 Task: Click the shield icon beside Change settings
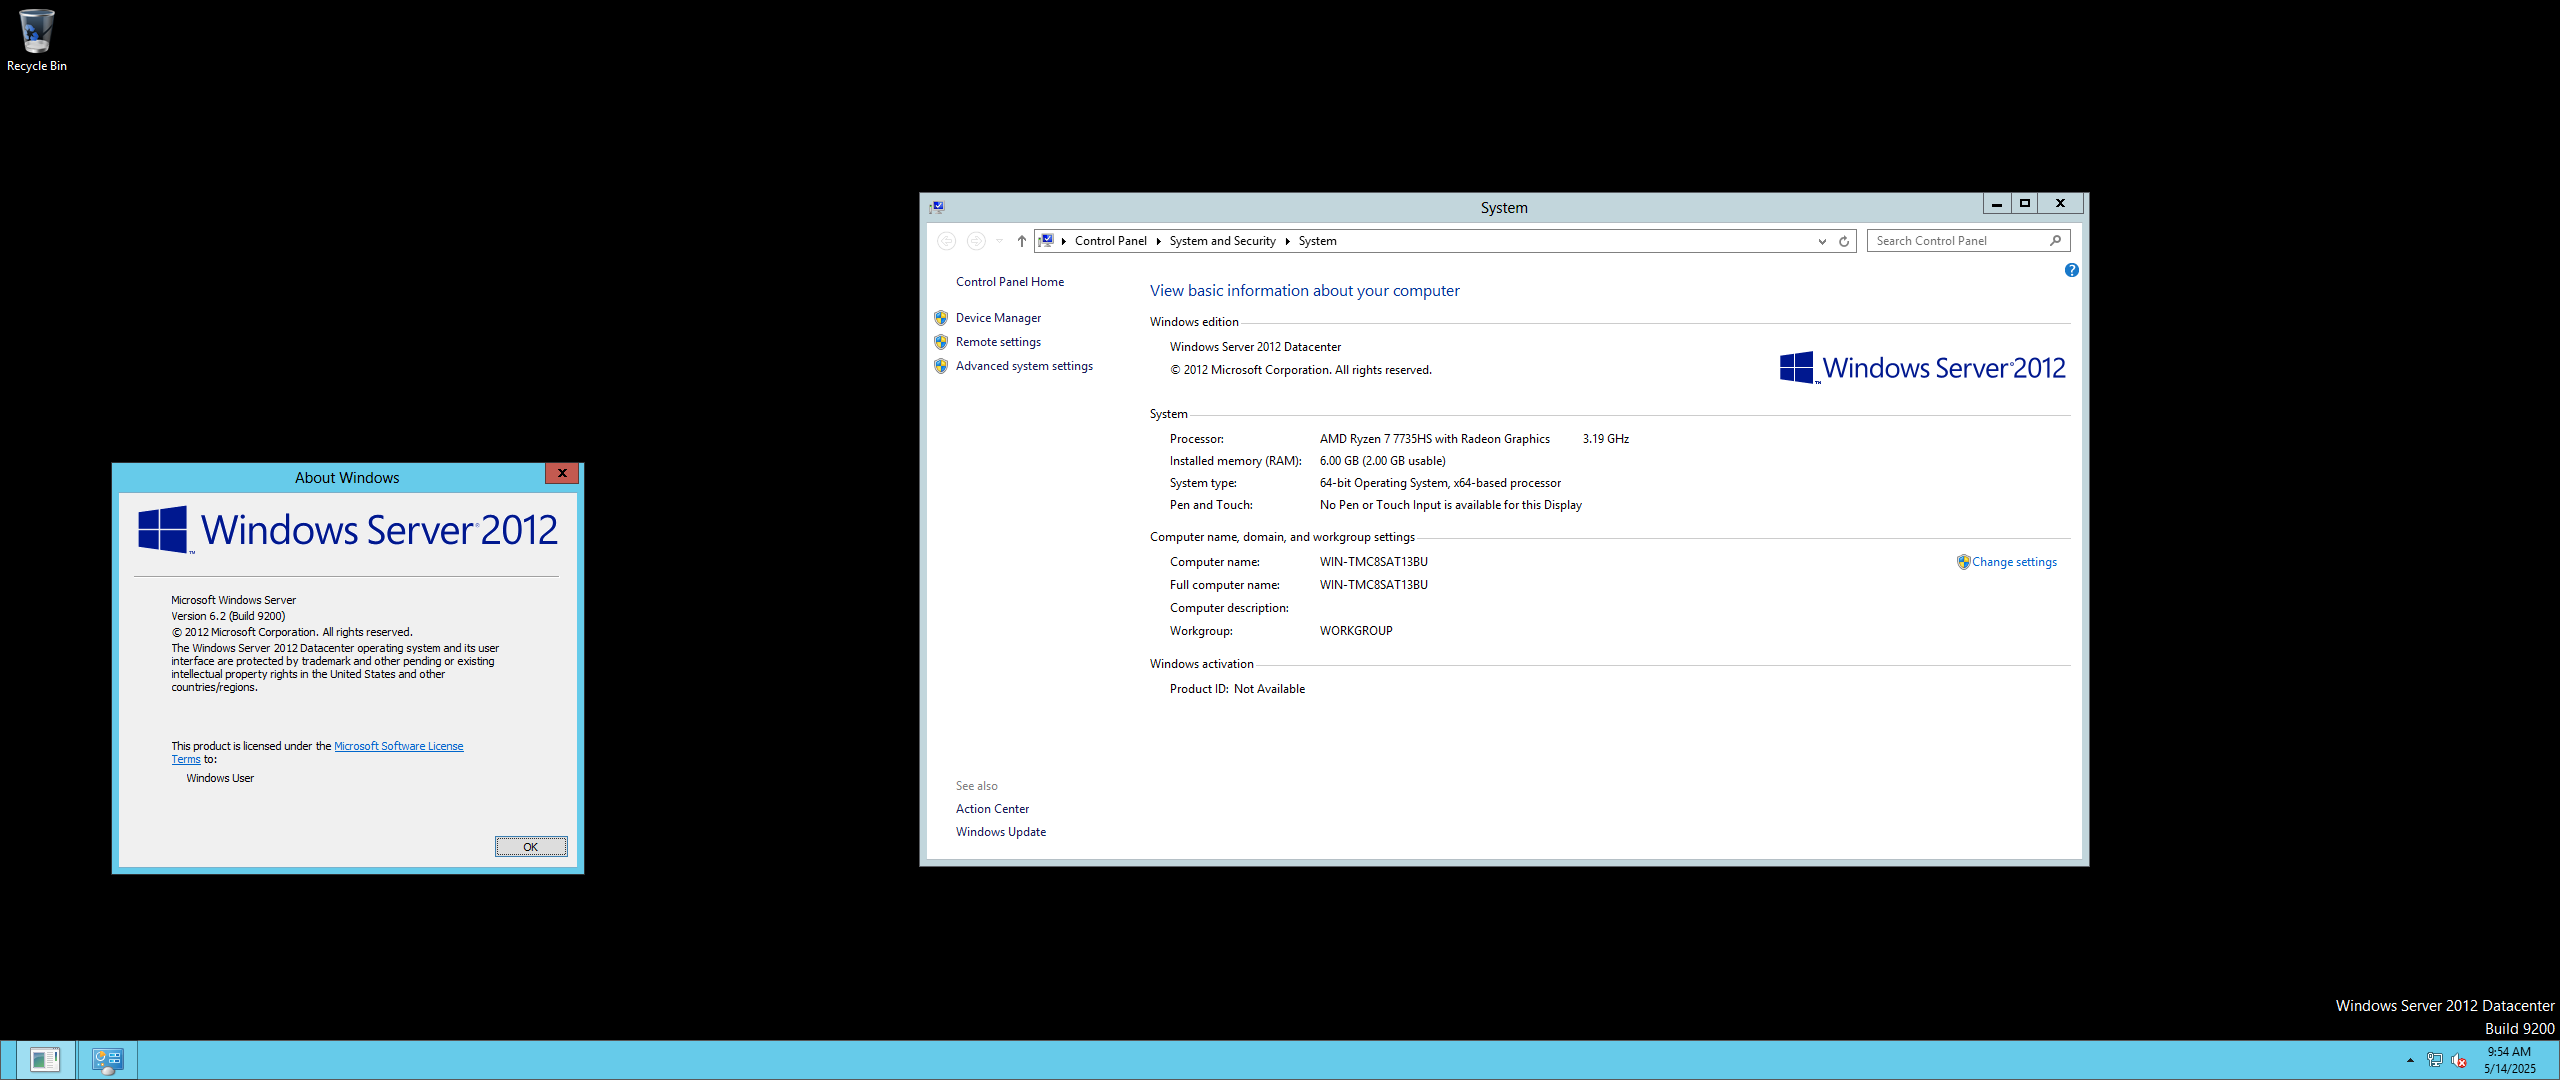point(1963,562)
